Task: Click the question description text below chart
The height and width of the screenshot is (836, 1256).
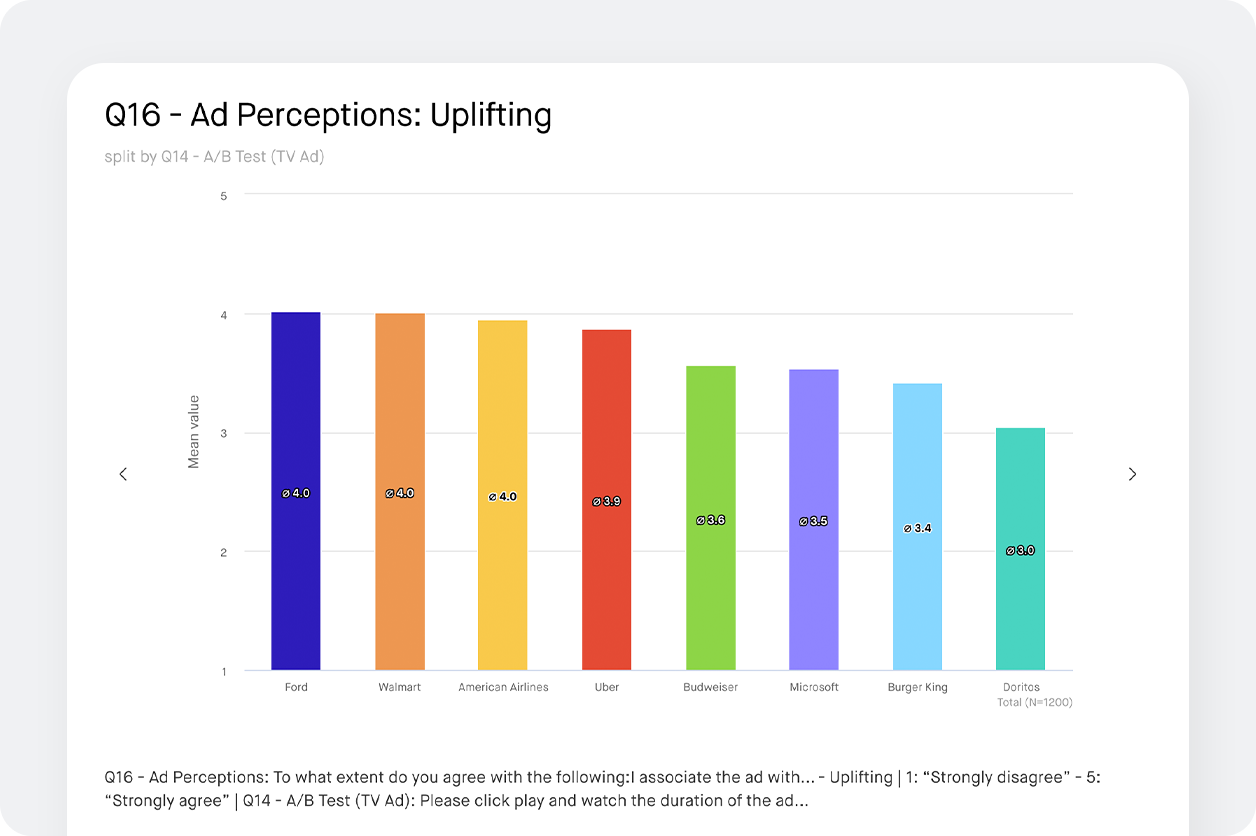Action: pos(600,788)
